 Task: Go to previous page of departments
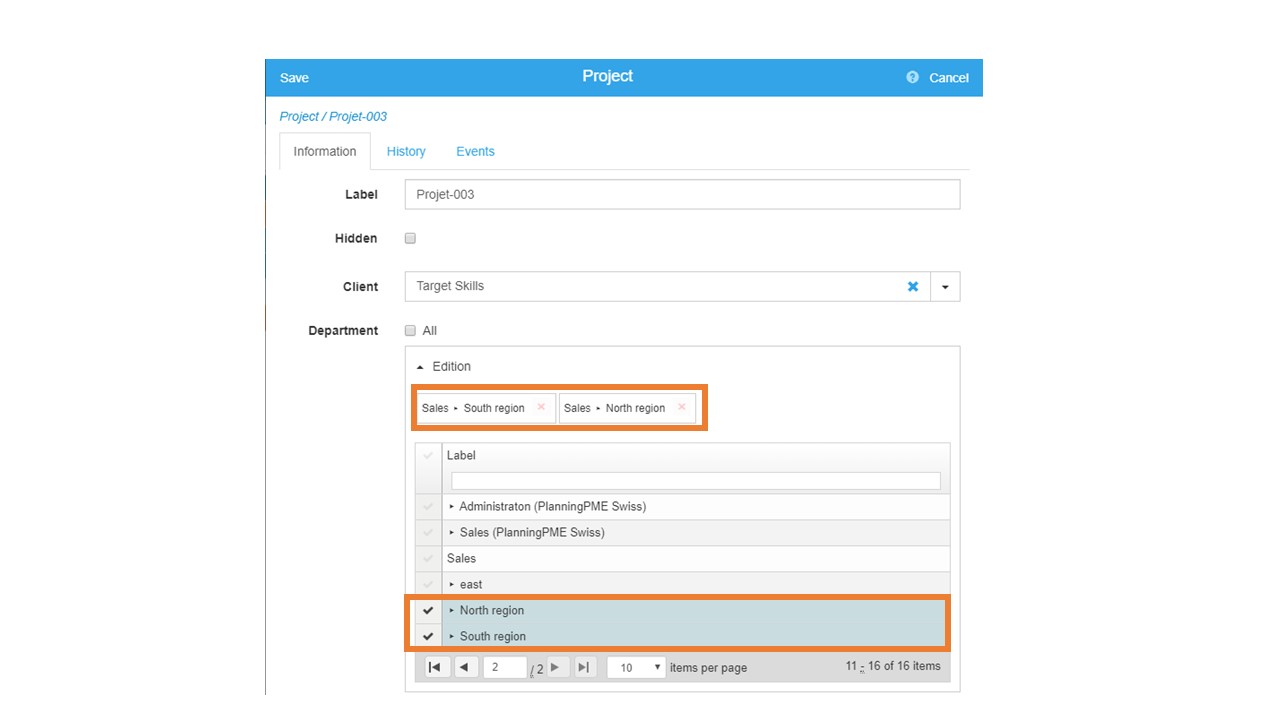click(x=466, y=667)
